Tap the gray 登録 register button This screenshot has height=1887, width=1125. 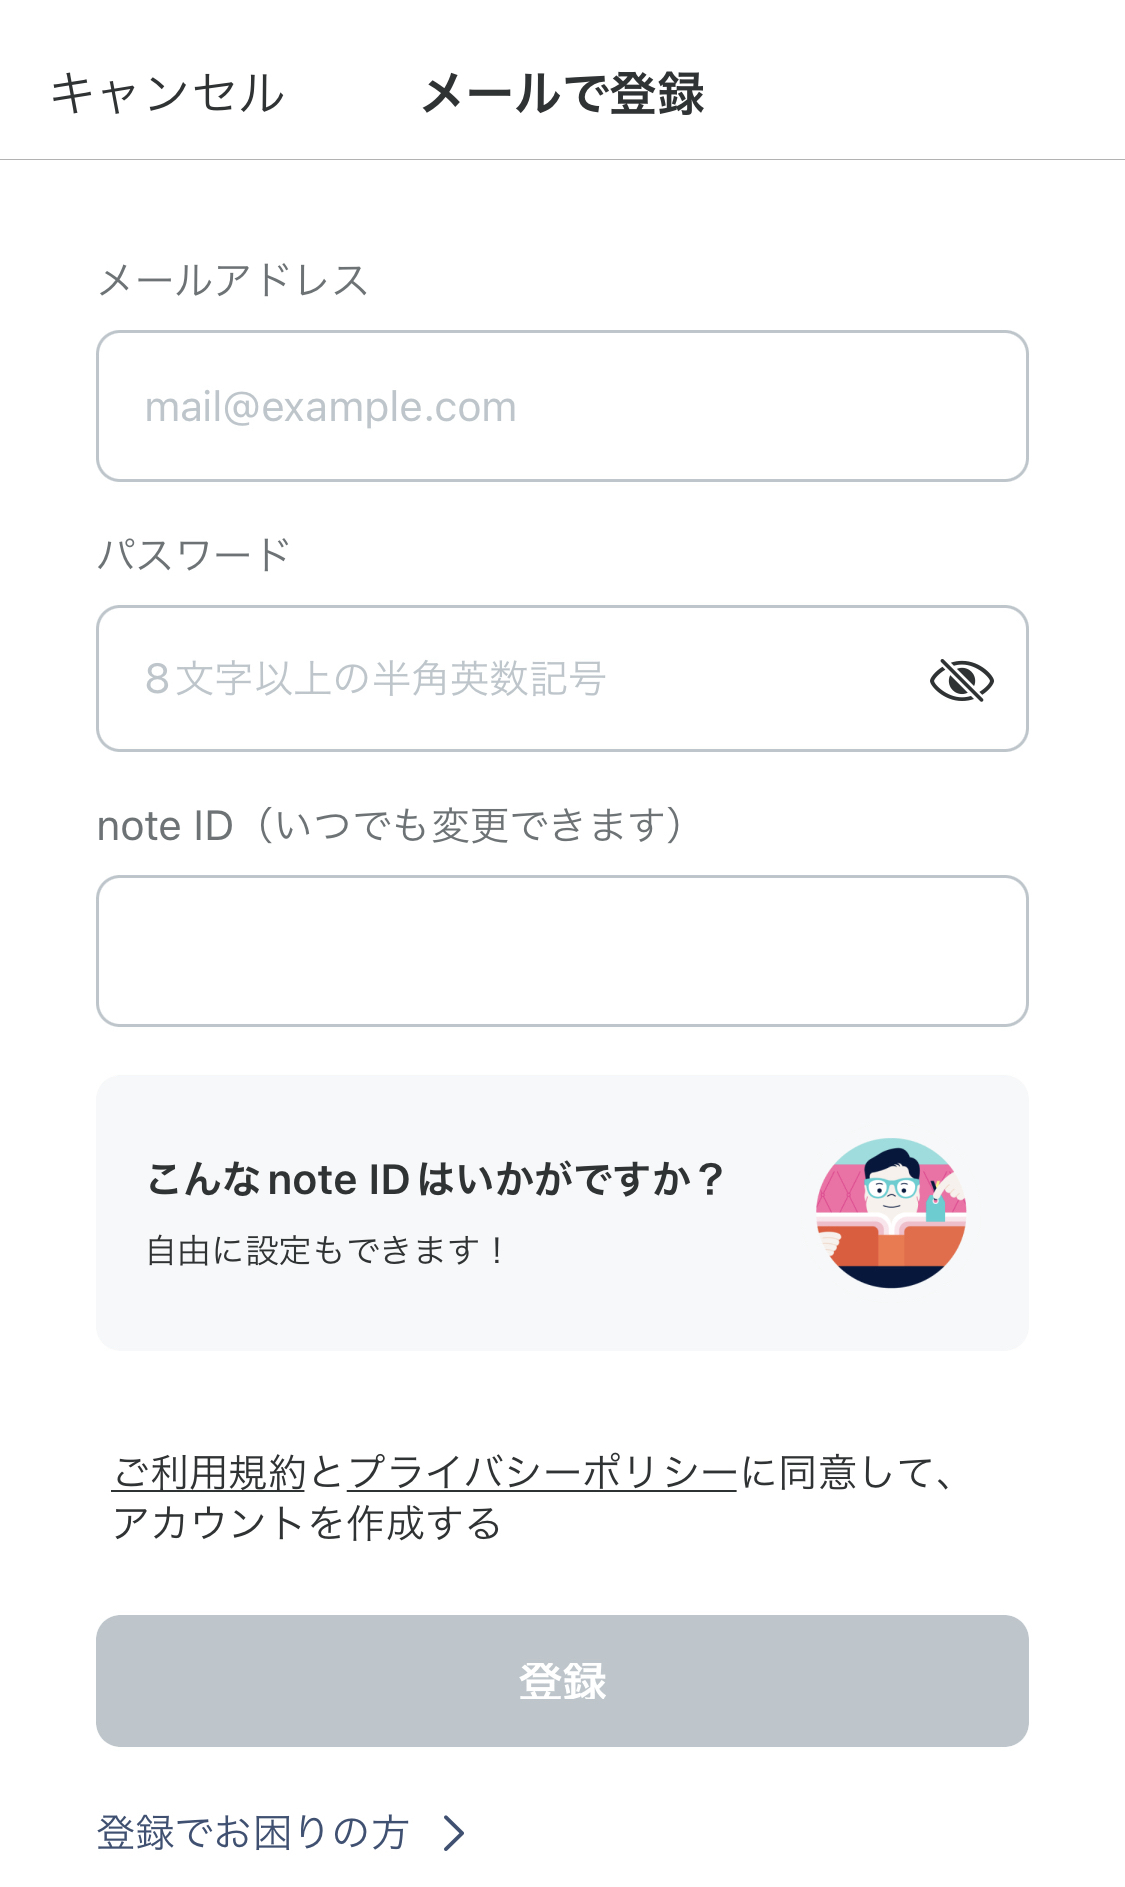click(562, 1681)
